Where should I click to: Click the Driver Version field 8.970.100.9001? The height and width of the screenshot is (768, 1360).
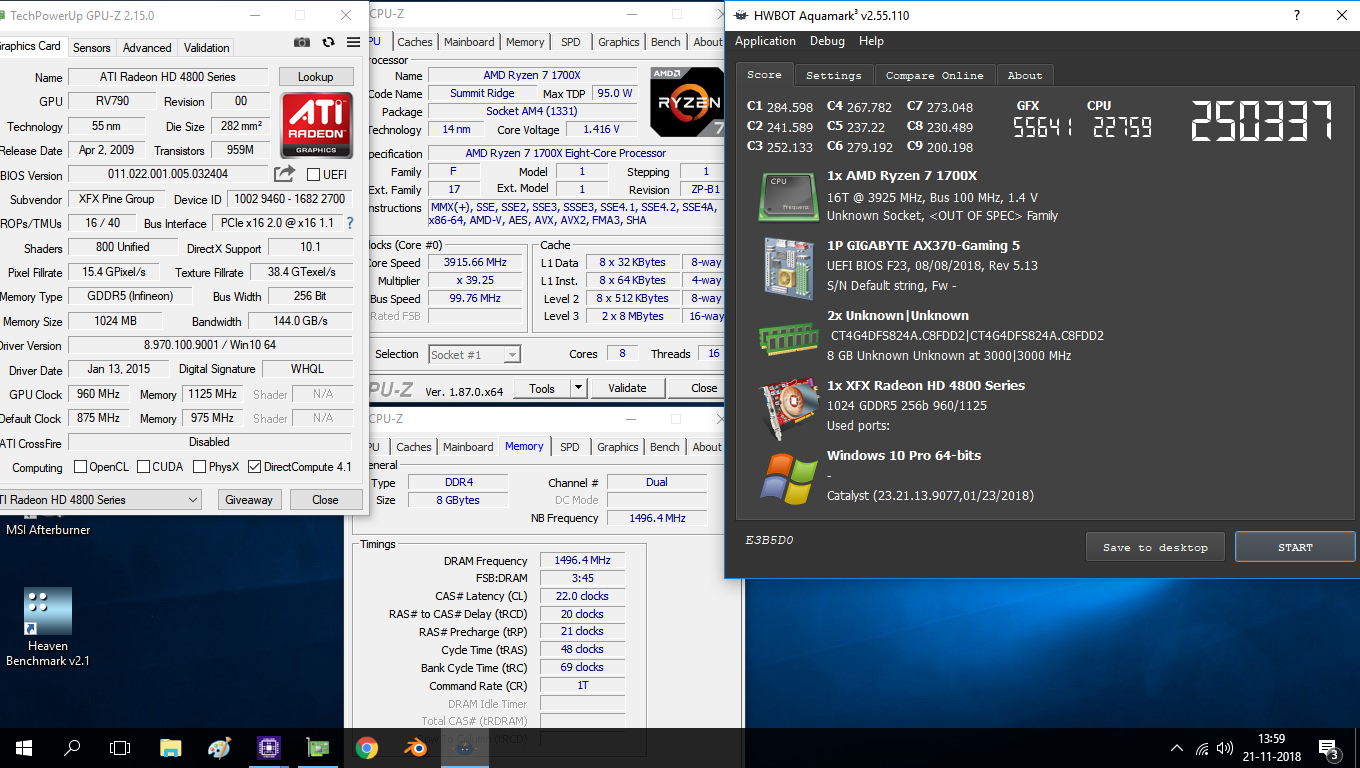pyautogui.click(x=210, y=345)
